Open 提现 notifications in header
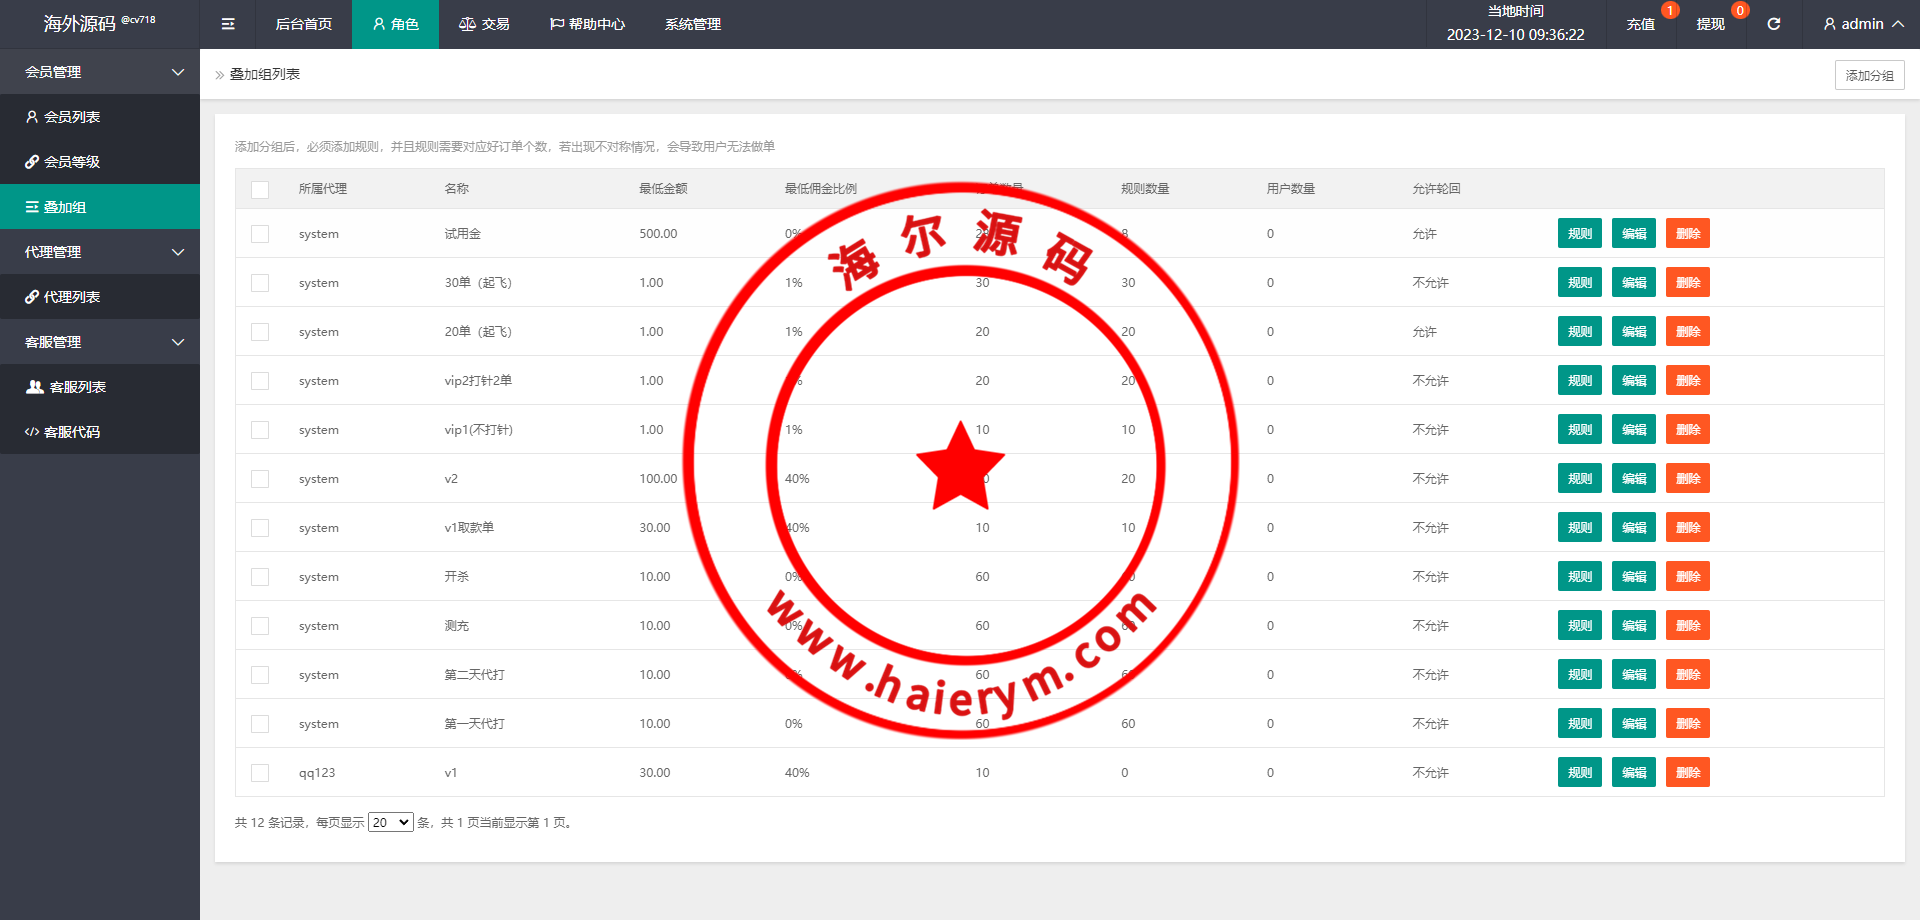Image resolution: width=1920 pixels, height=920 pixels. coord(1710,24)
